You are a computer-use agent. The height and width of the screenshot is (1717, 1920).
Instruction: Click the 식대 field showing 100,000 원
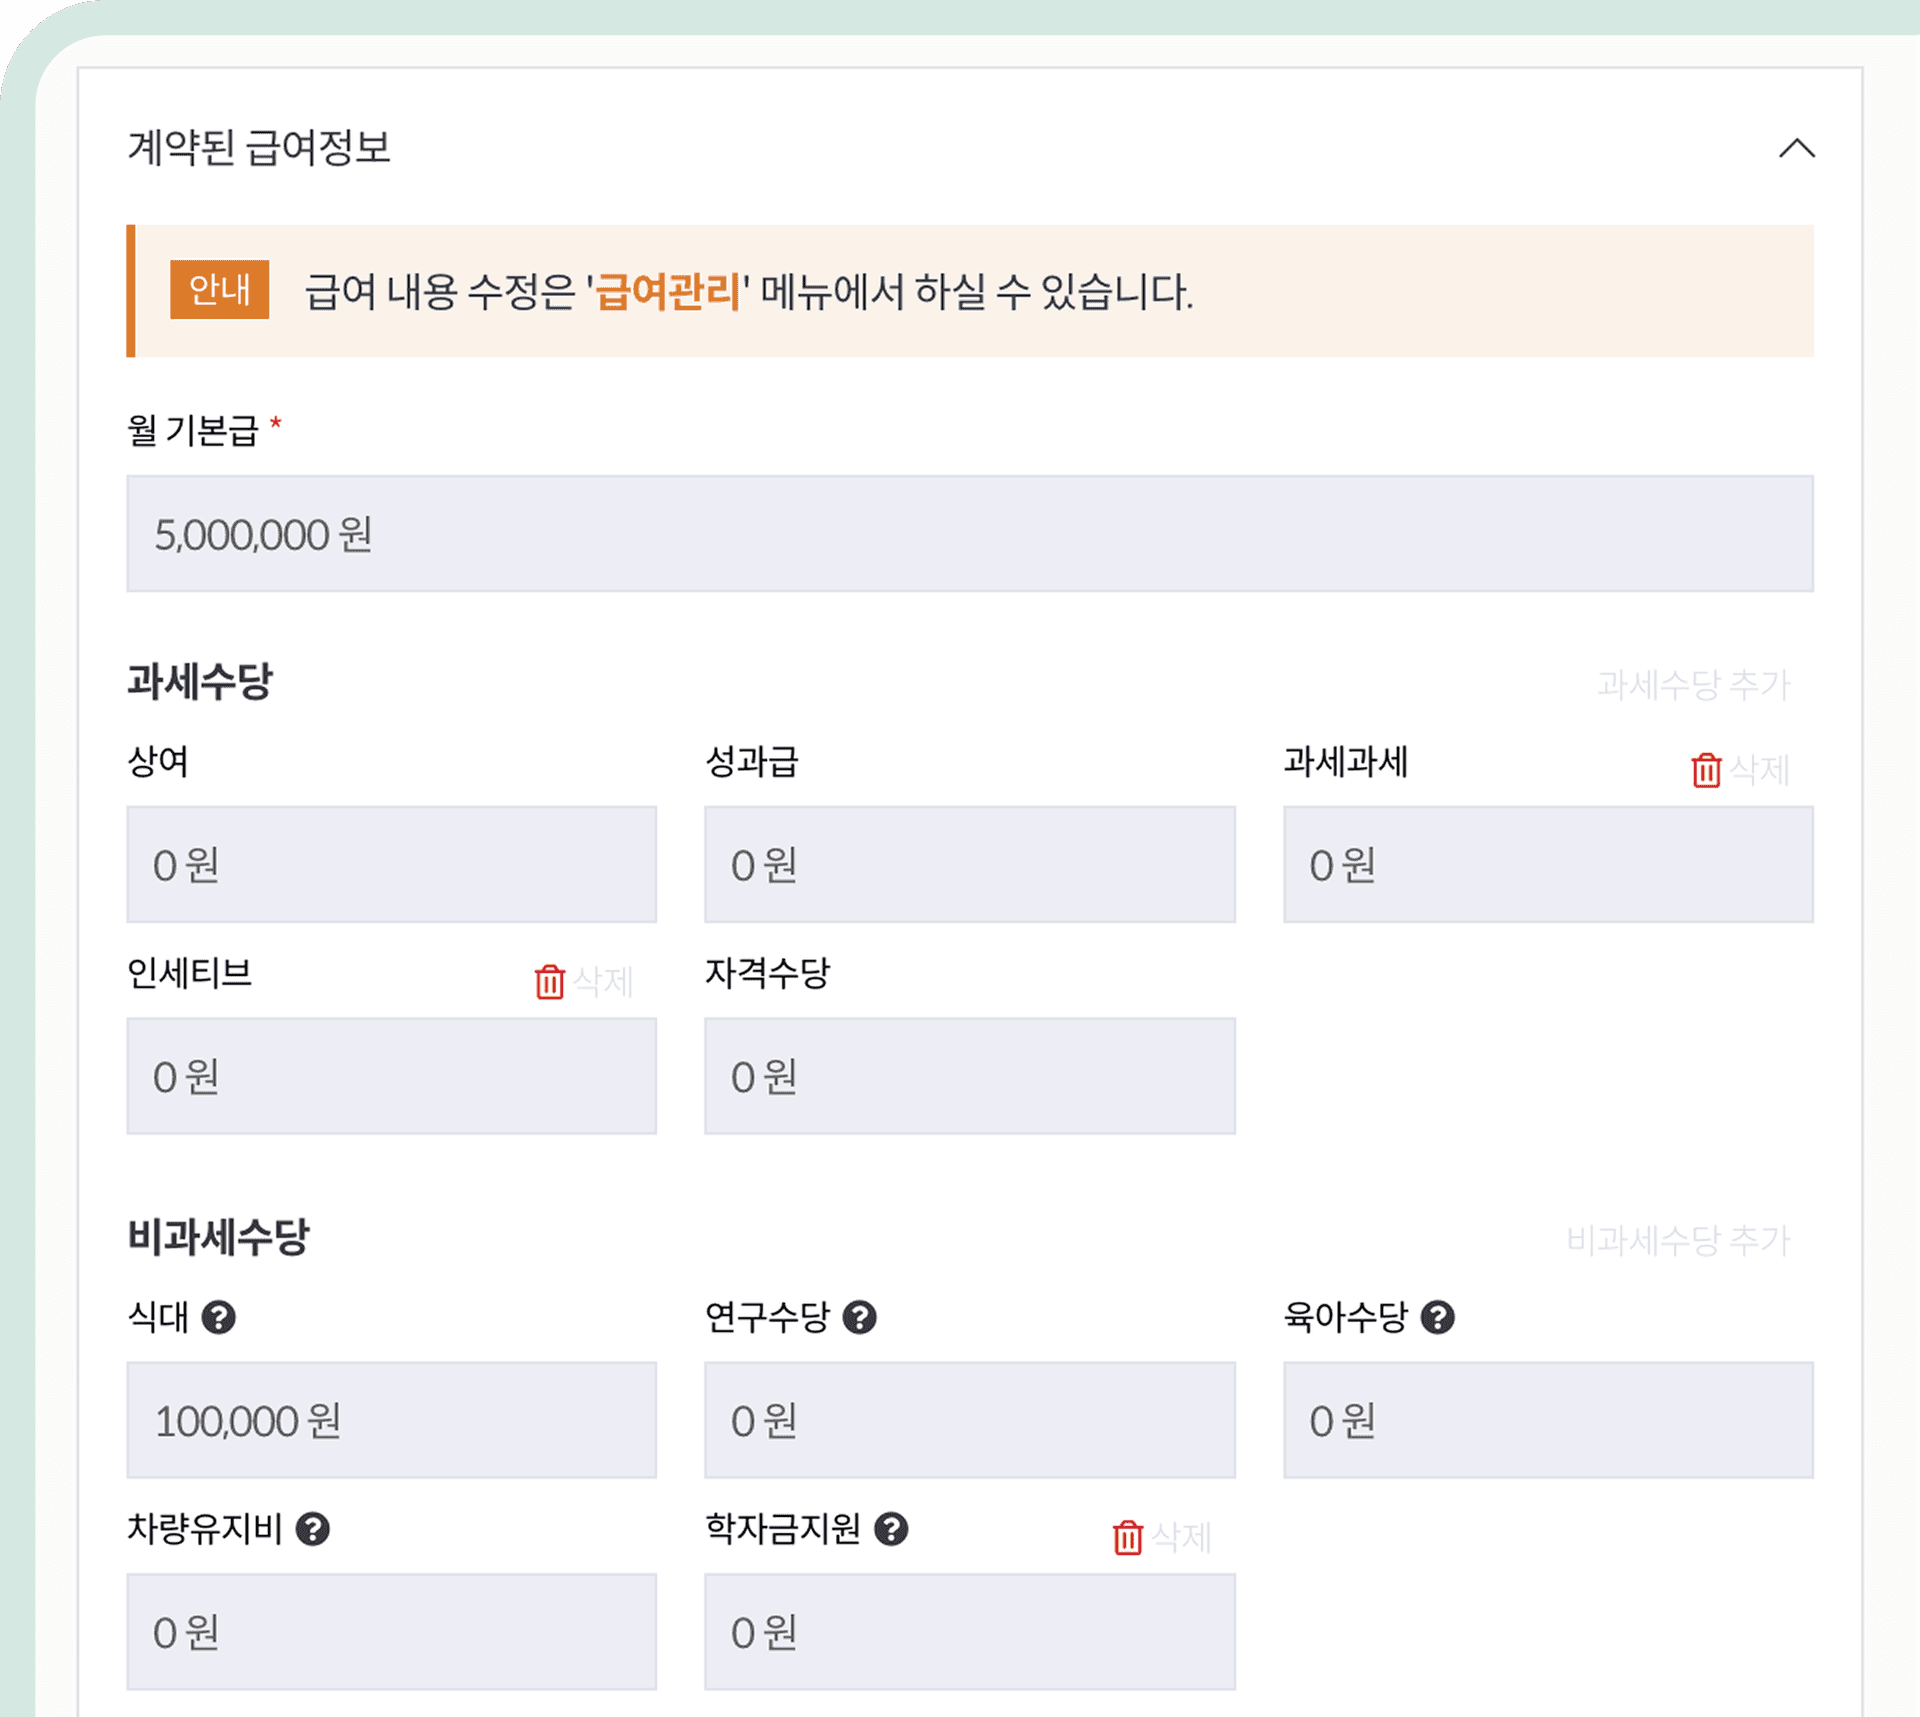point(391,1419)
